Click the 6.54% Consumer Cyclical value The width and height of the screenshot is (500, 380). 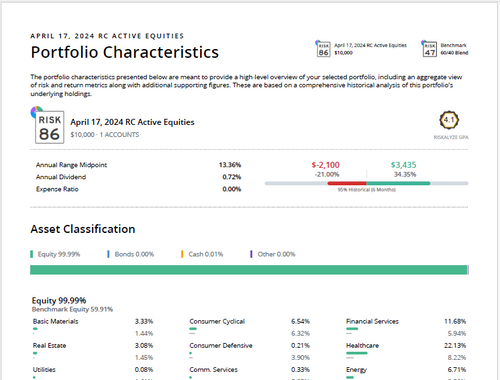[x=300, y=322]
